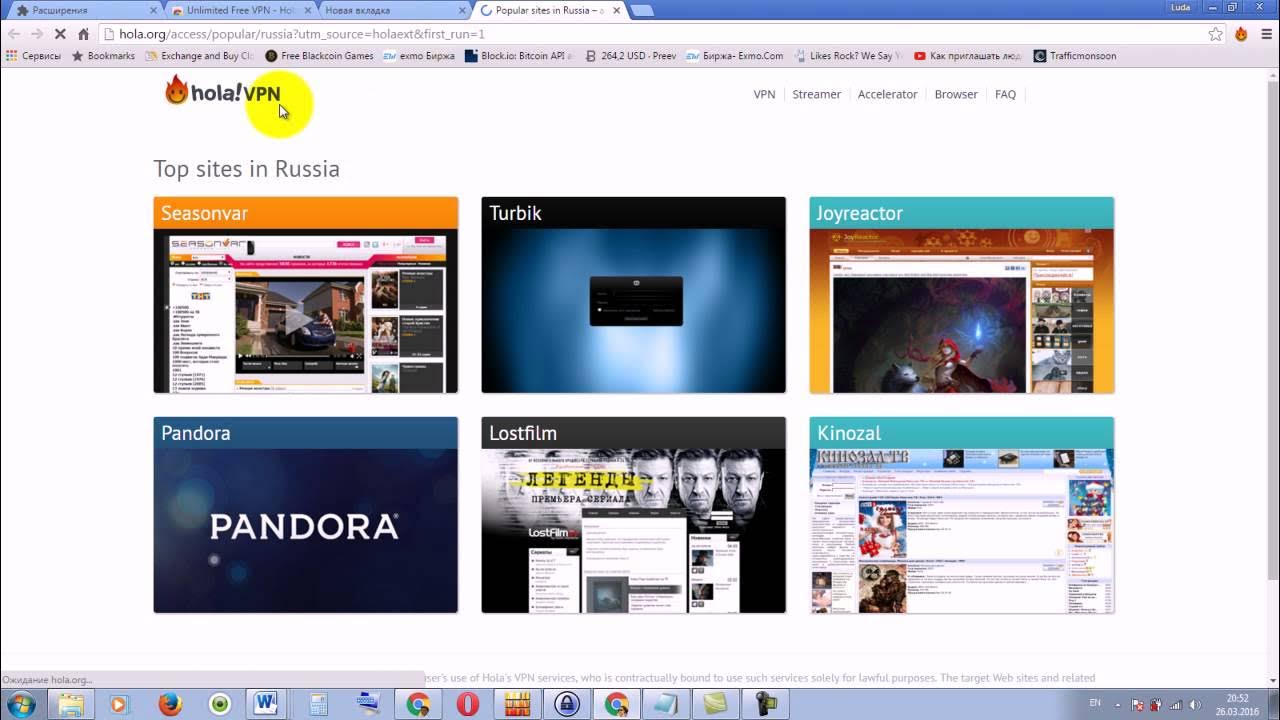Click the network signal tray icon

[x=1175, y=704]
